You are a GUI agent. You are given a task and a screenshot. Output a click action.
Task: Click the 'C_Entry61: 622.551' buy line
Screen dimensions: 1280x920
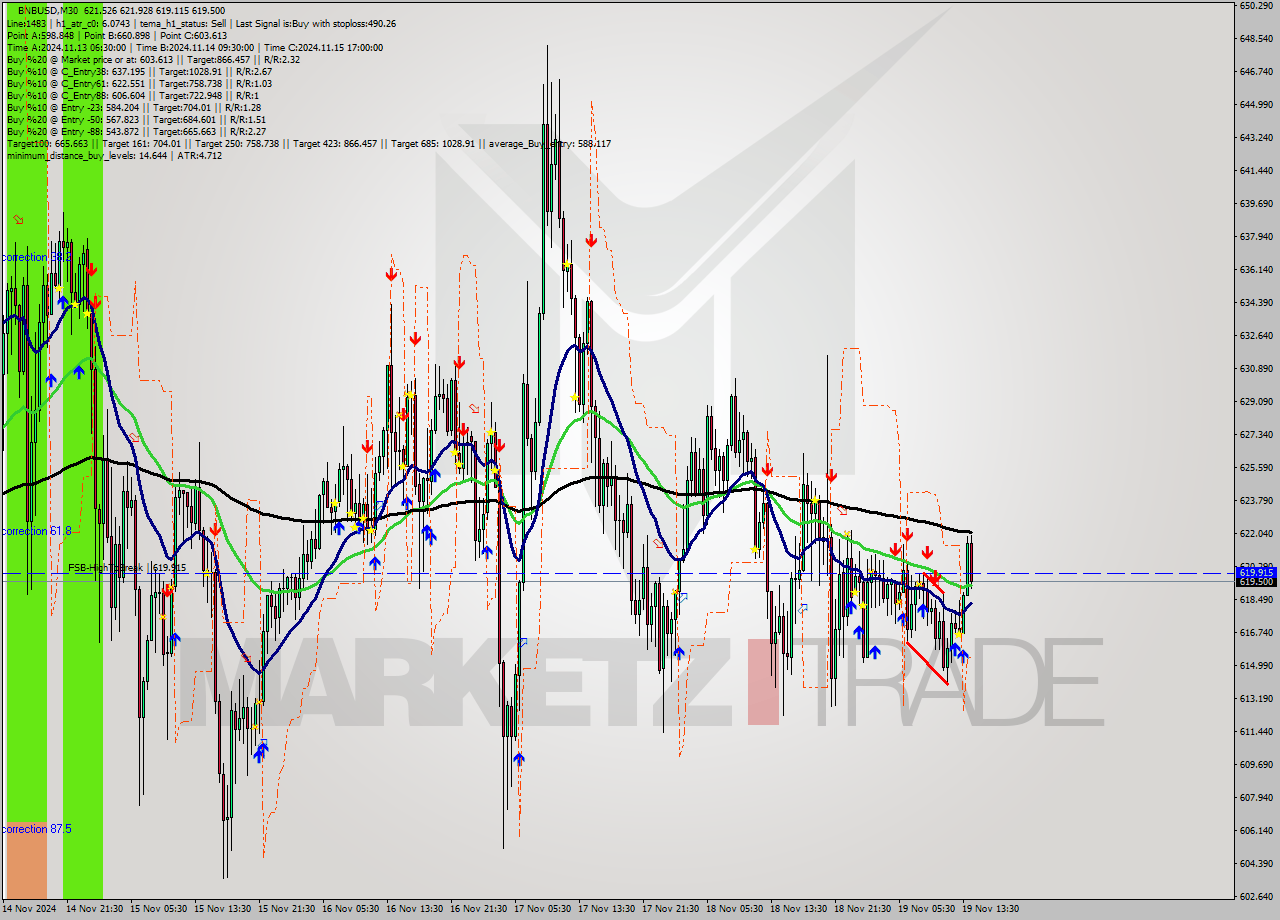139,83
